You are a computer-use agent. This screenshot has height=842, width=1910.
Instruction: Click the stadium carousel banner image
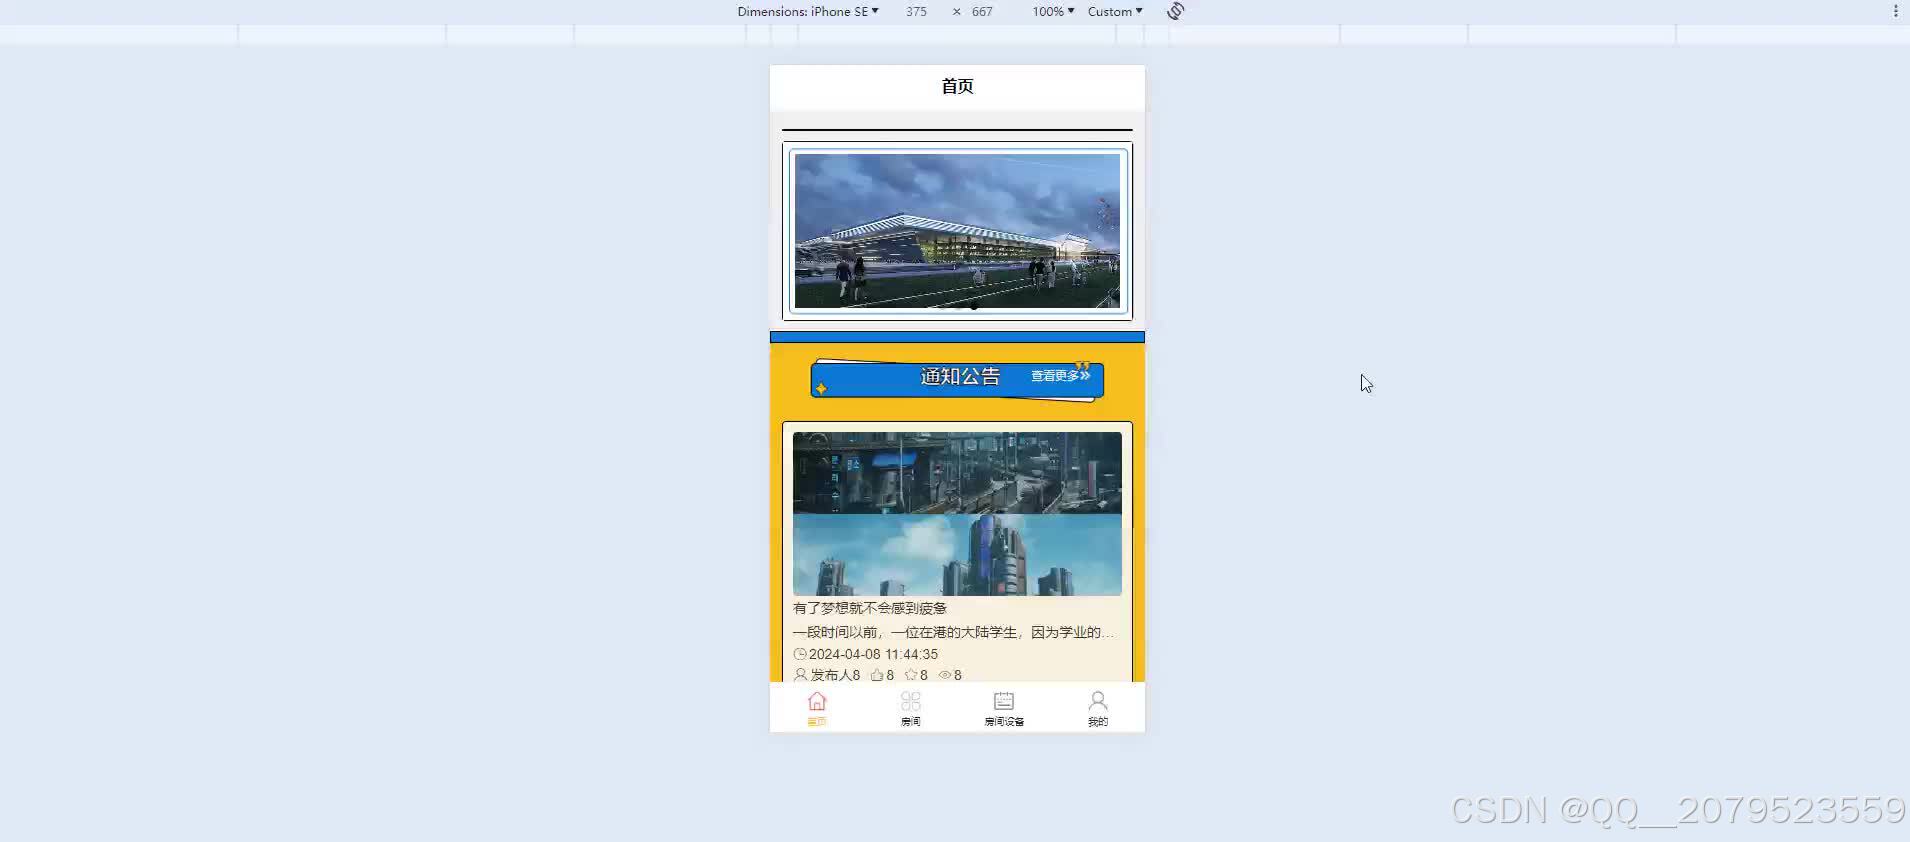(x=957, y=231)
